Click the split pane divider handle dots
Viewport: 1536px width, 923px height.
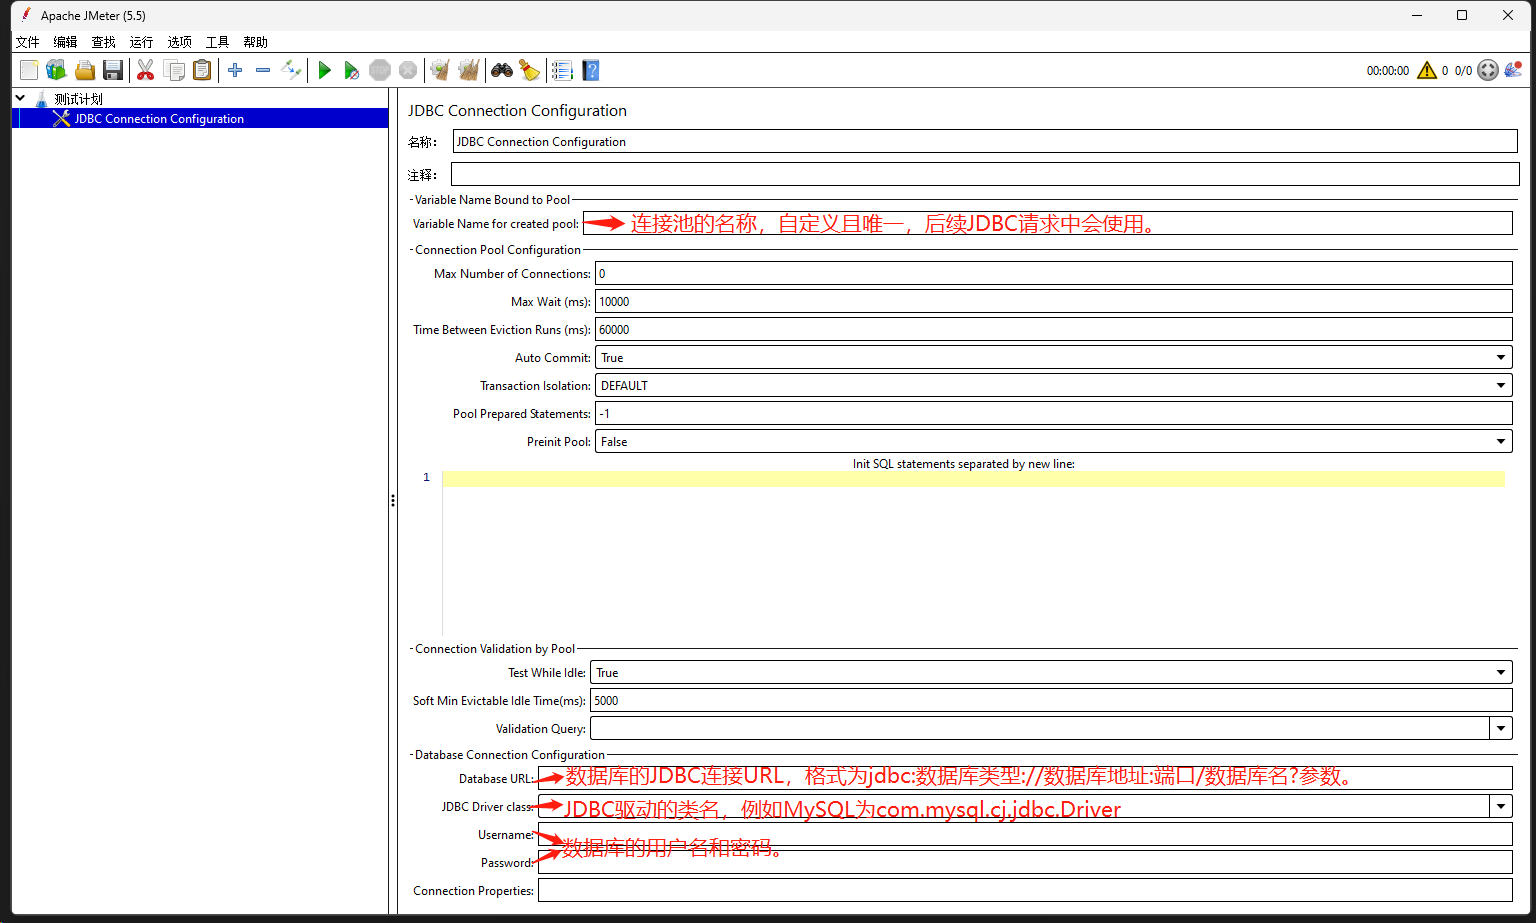(x=393, y=500)
